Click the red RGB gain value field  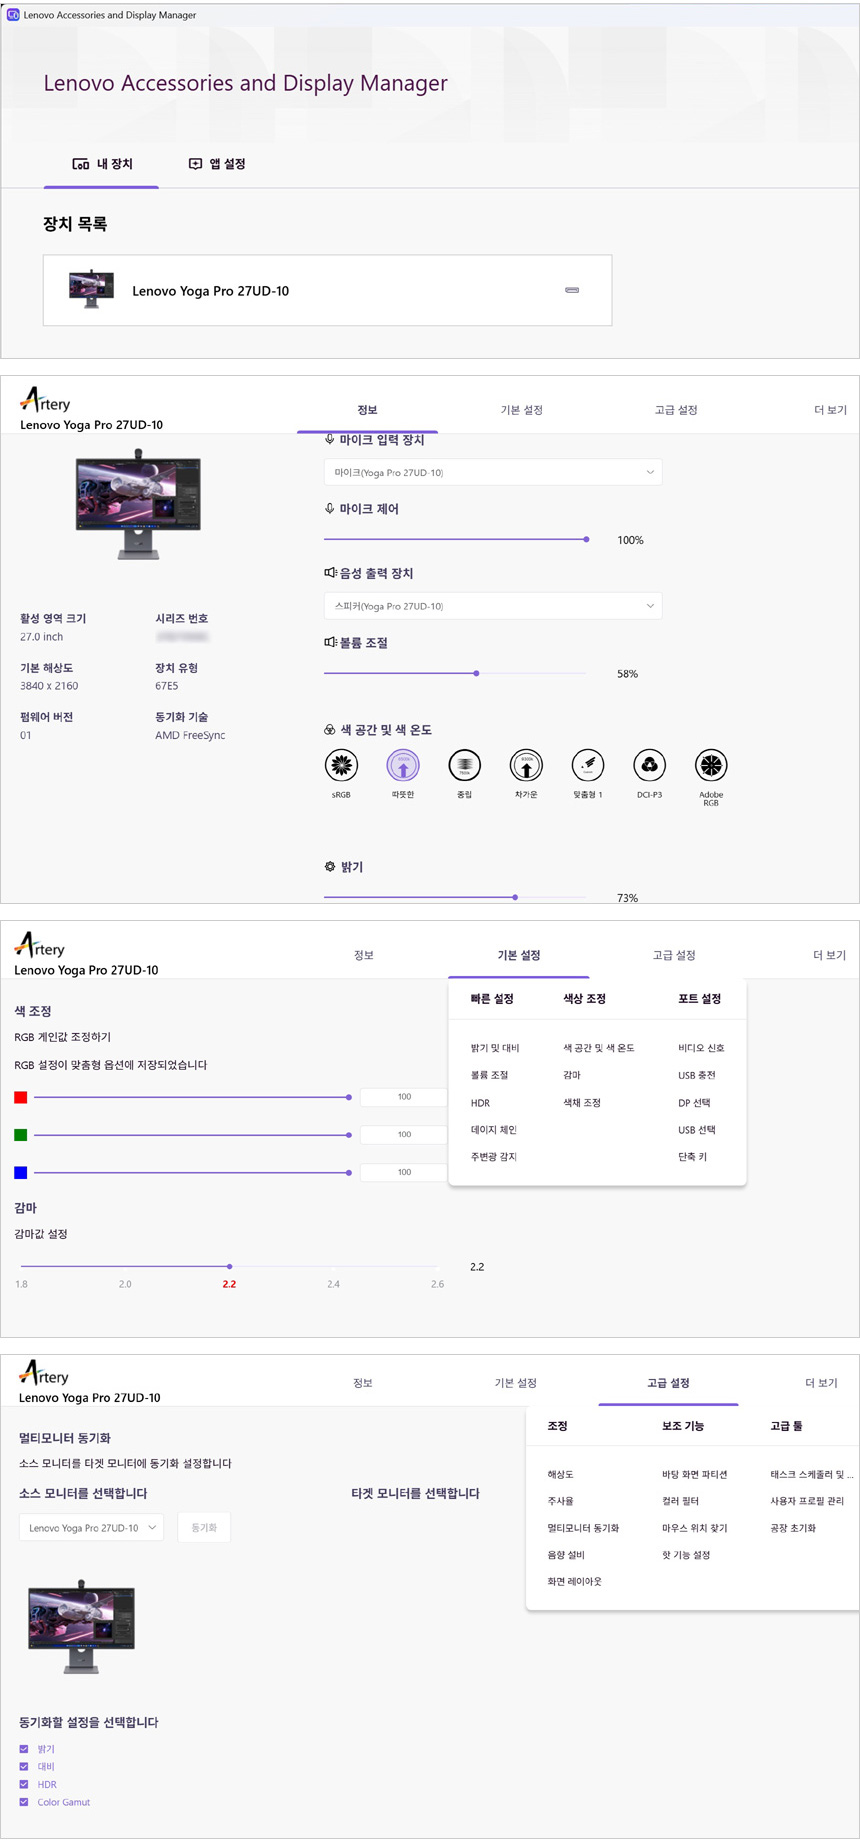point(404,1097)
